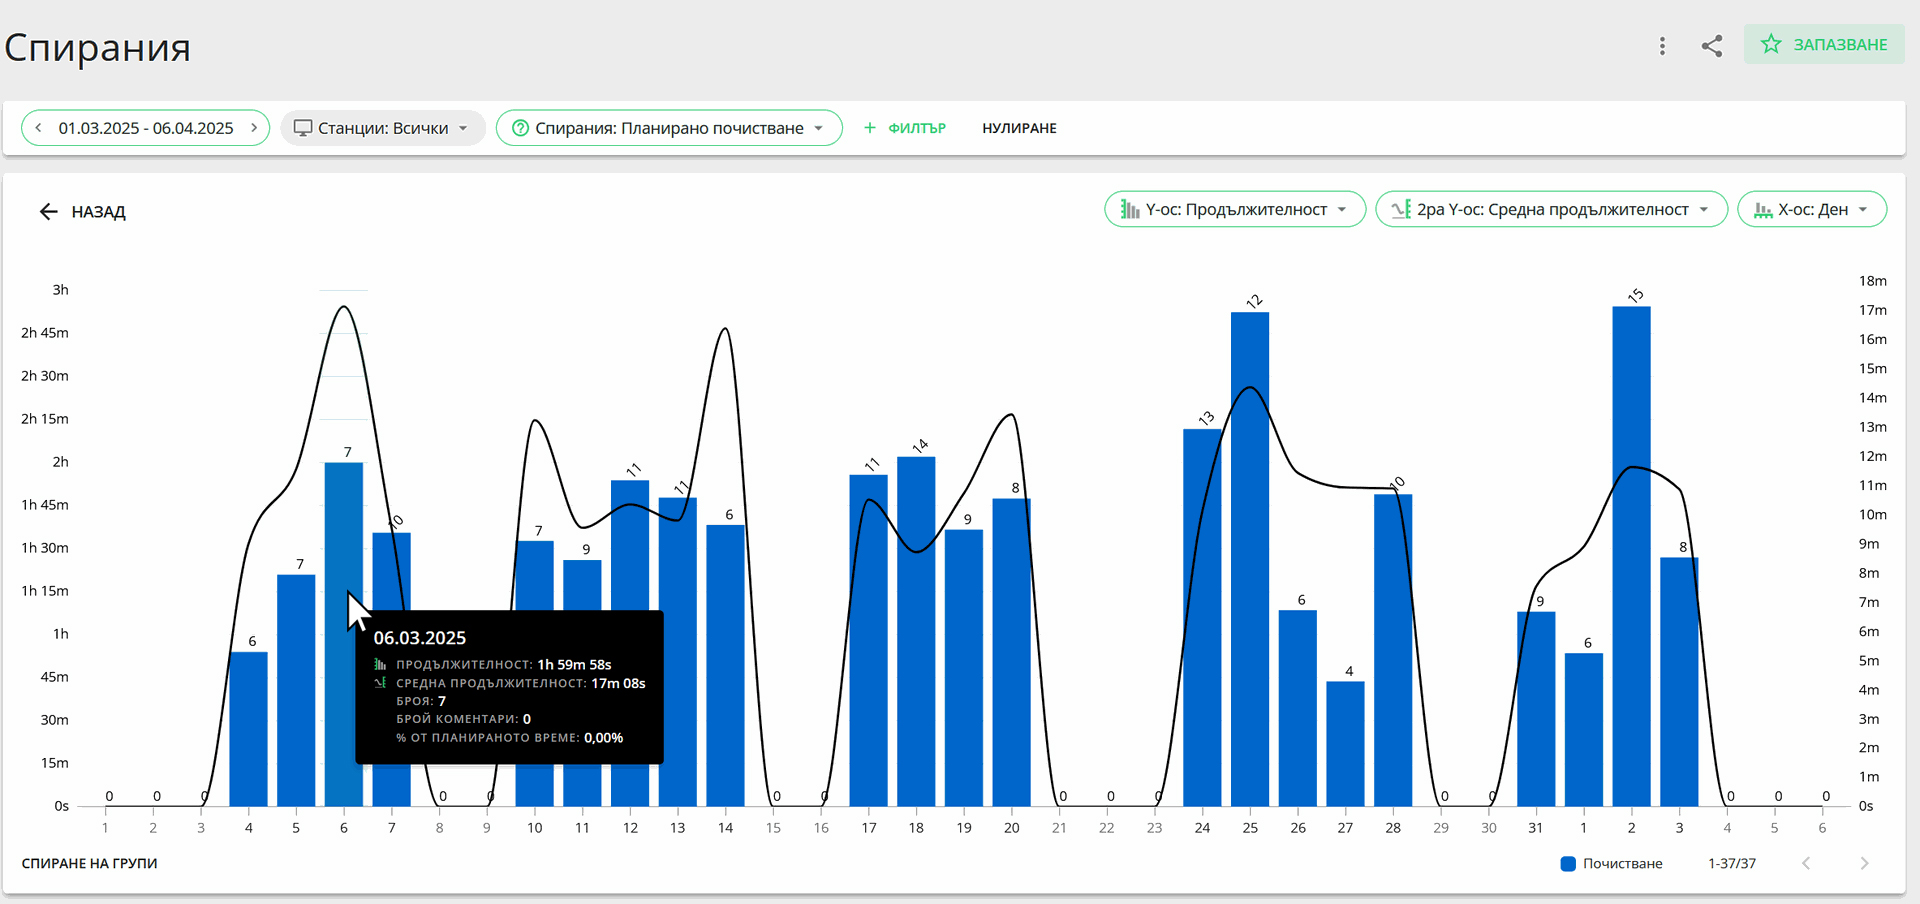Screen dimensions: 1920x904
Task: Add a new filter with ФИЛТЪР
Action: (x=904, y=128)
